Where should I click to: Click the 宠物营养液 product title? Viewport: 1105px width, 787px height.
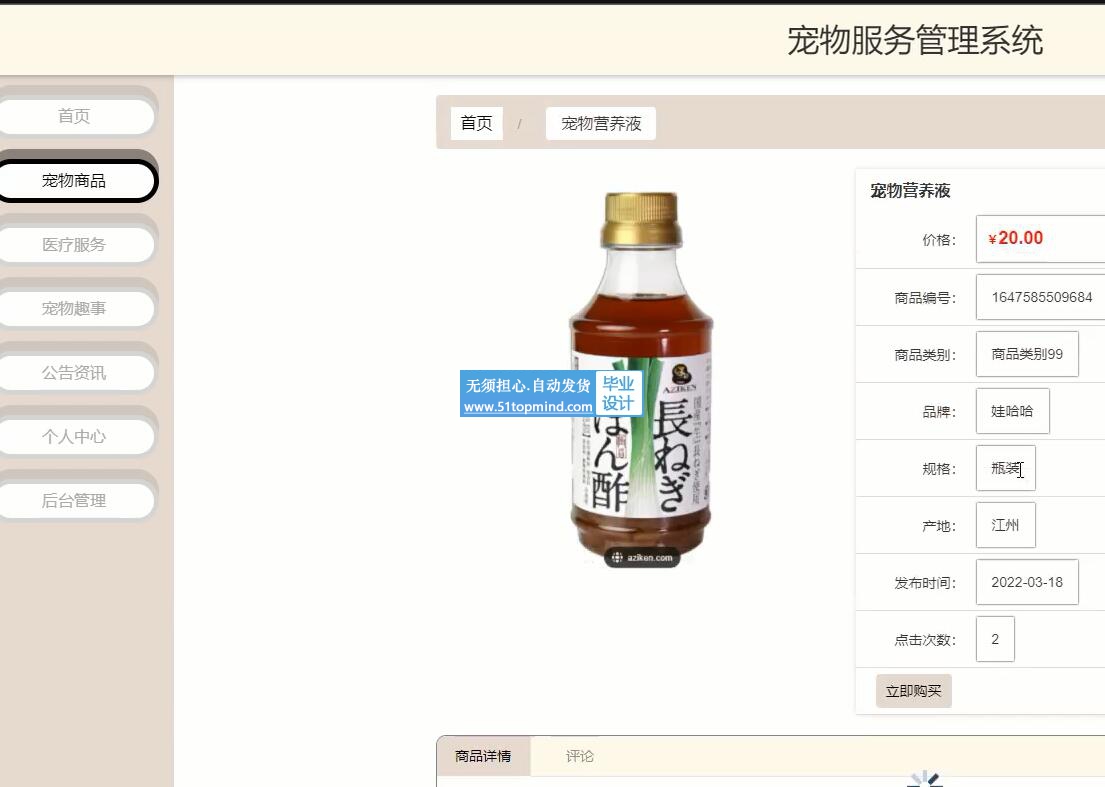[910, 191]
